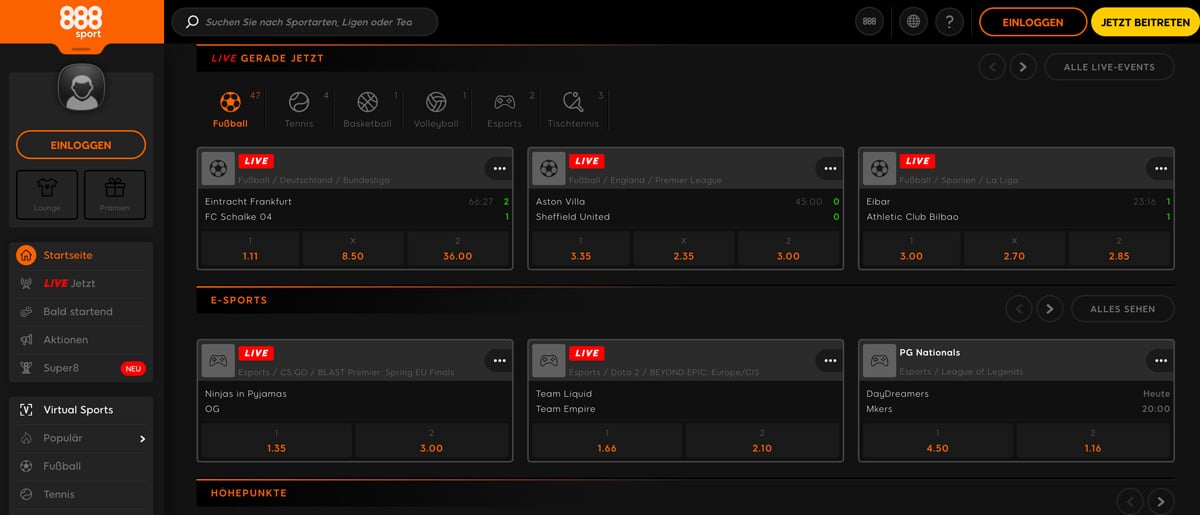The image size is (1200, 515).
Task: Select the Tischtennis icon in live filter
Action: pyautogui.click(x=574, y=102)
